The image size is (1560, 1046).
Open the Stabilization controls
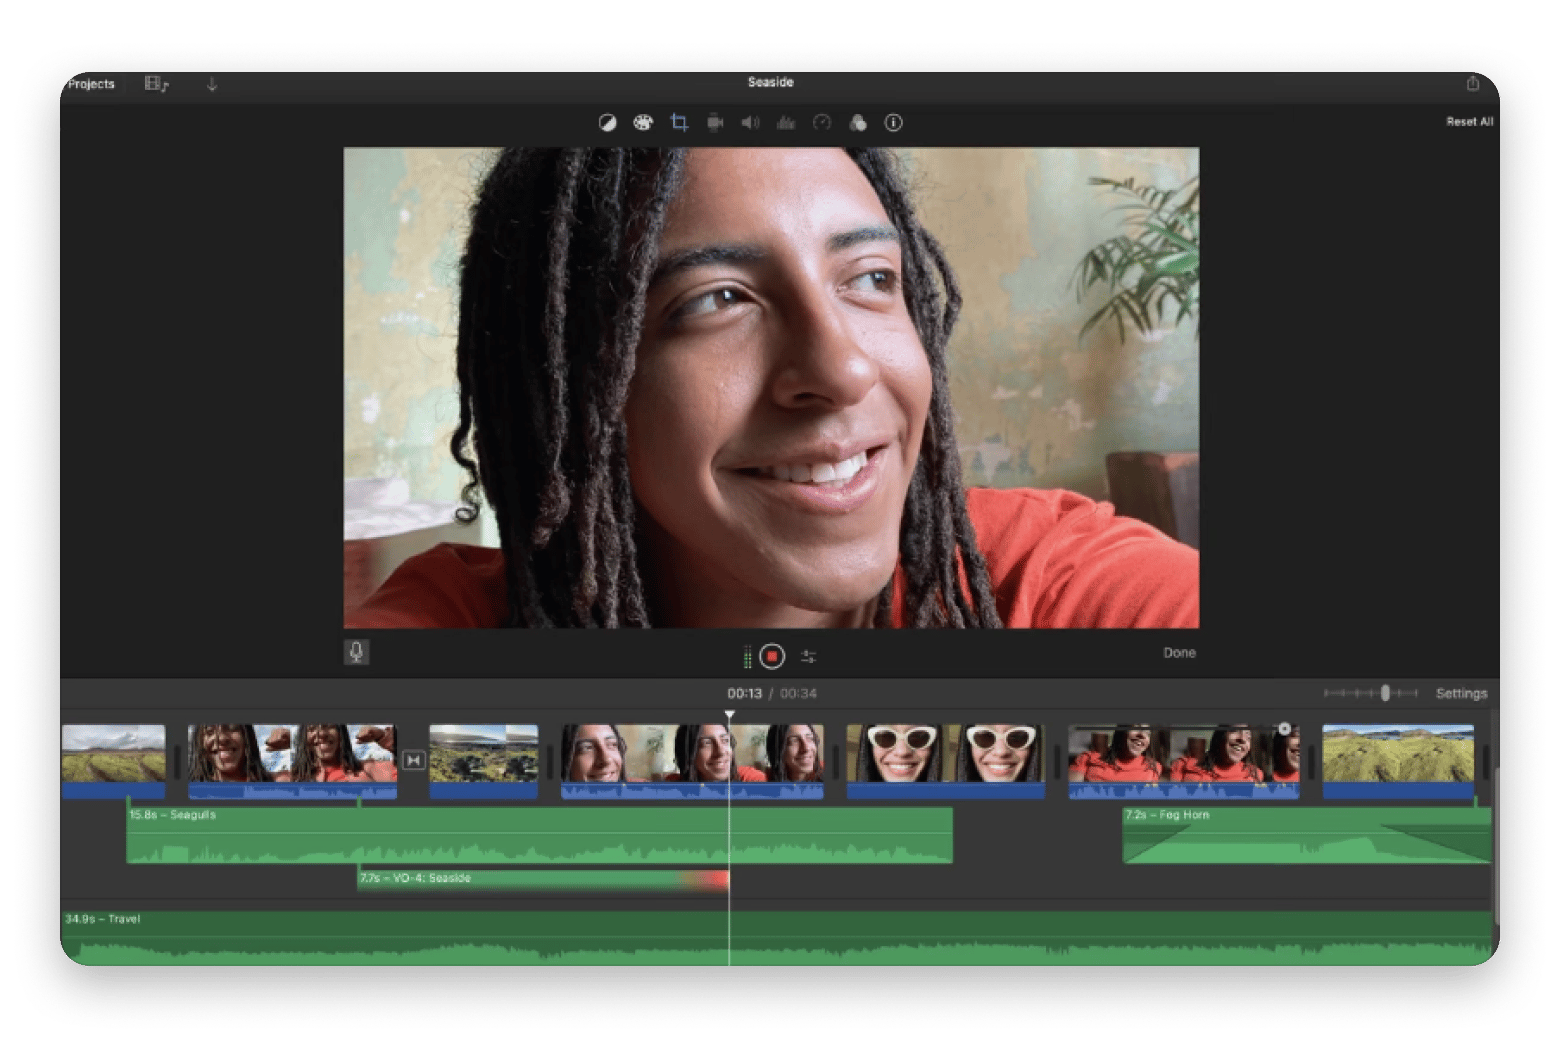715,122
